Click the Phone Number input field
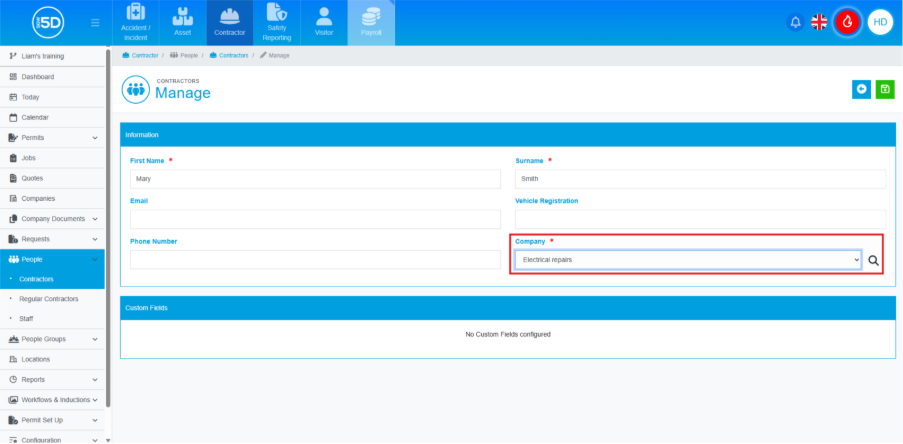Image resolution: width=903 pixels, height=444 pixels. point(316,260)
